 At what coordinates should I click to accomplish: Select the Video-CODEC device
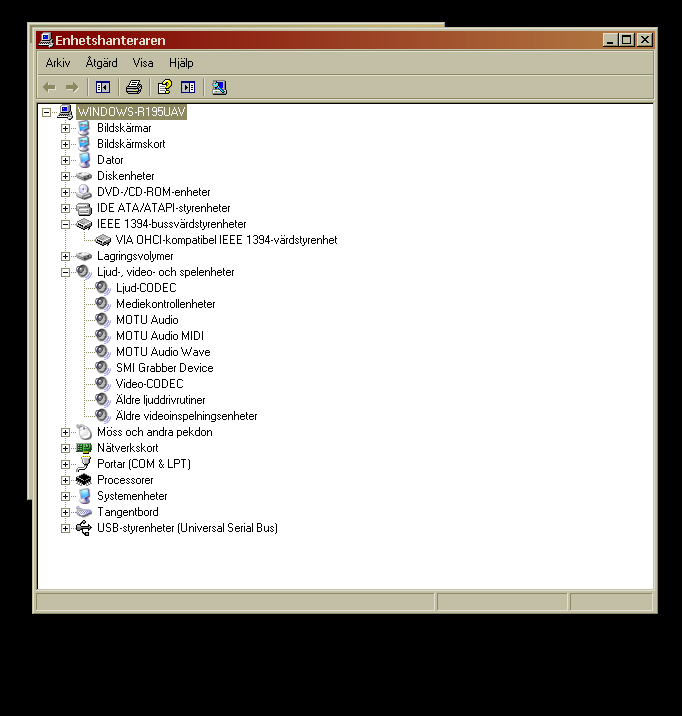point(150,384)
